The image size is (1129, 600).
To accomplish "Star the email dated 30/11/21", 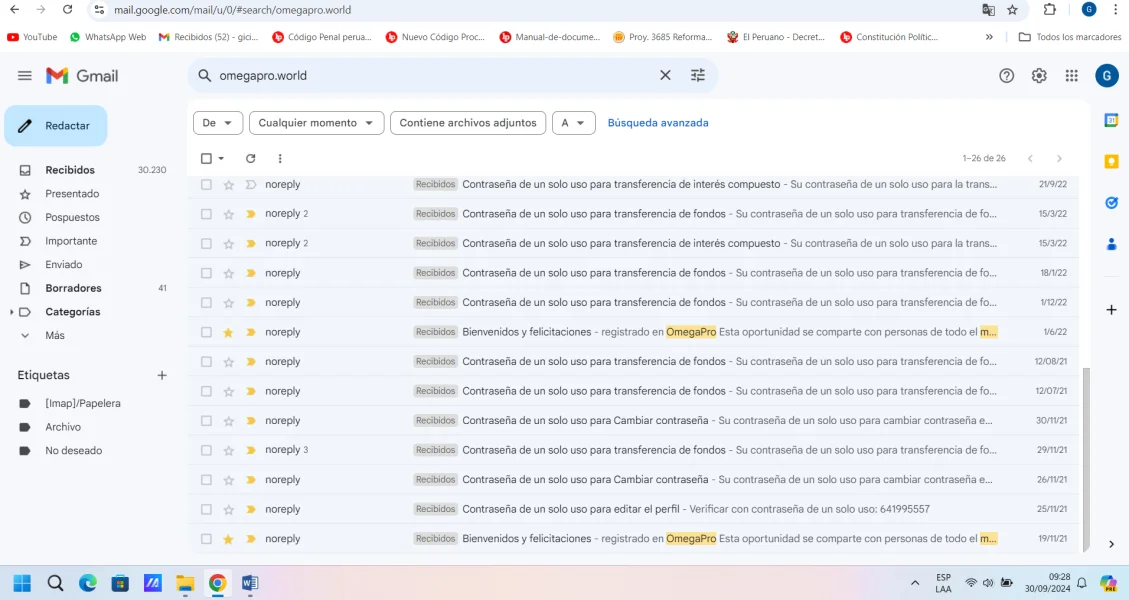I will 228,421.
